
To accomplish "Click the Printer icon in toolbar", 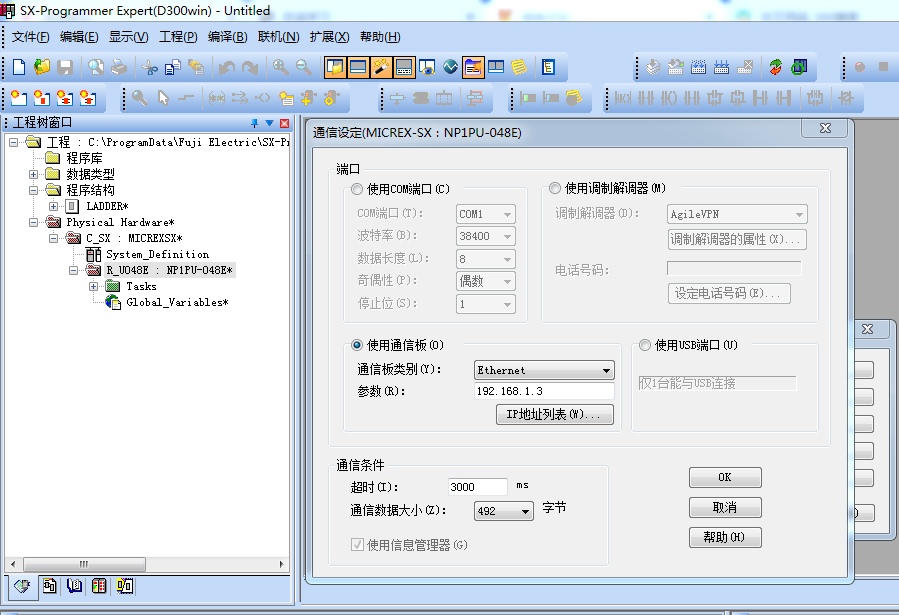I will point(119,67).
